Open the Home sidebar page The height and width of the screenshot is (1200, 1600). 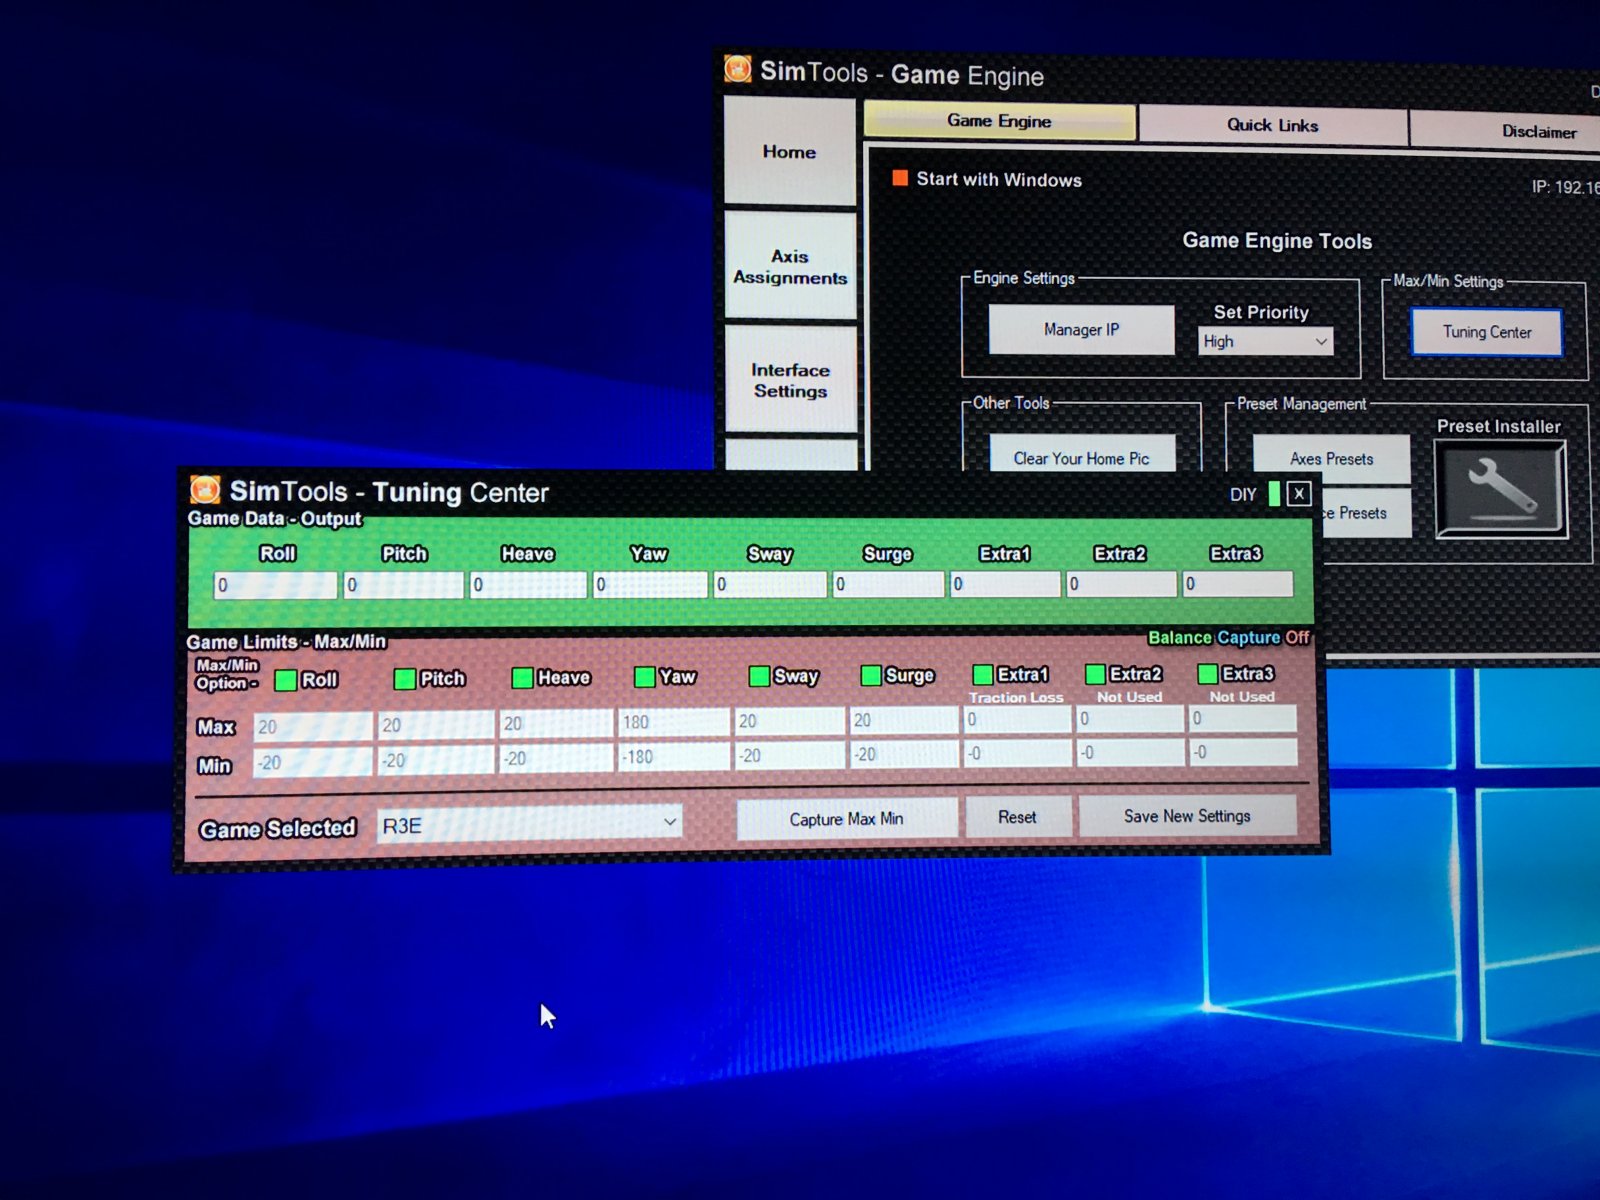[790, 152]
